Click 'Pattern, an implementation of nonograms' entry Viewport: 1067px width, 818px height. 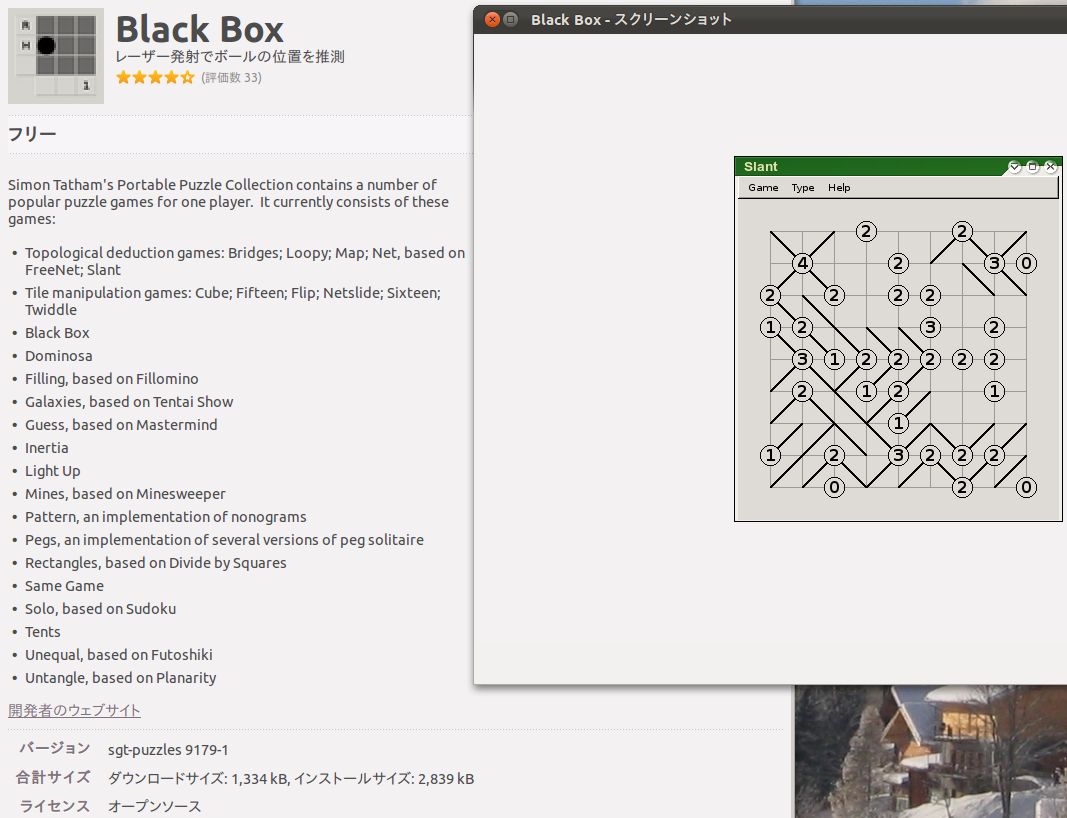[x=165, y=517]
